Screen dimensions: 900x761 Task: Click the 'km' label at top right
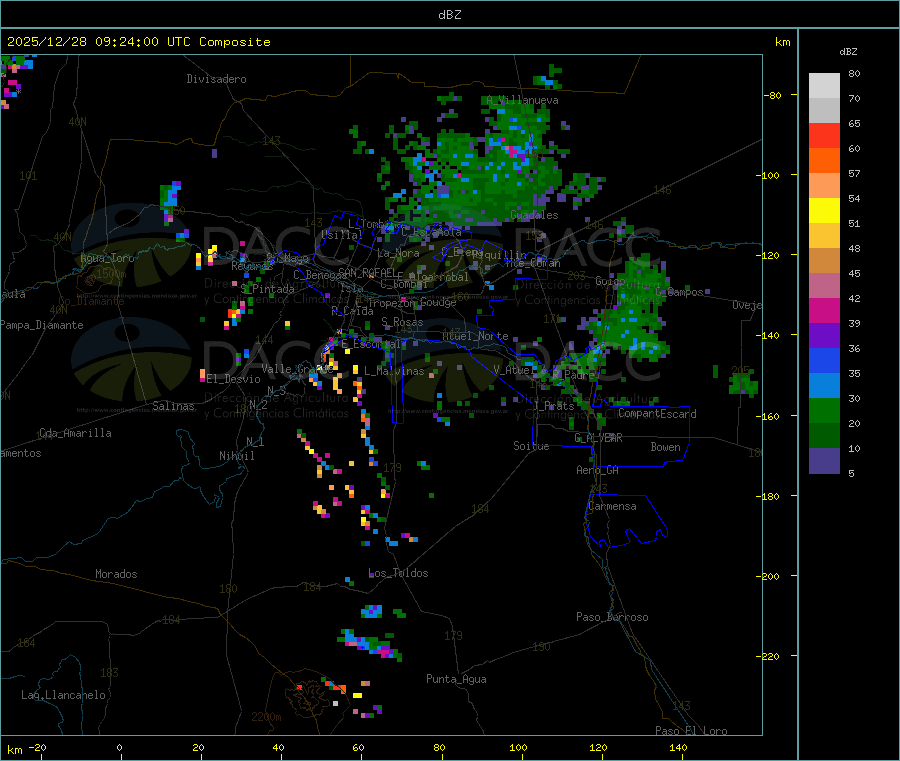pyautogui.click(x=782, y=42)
